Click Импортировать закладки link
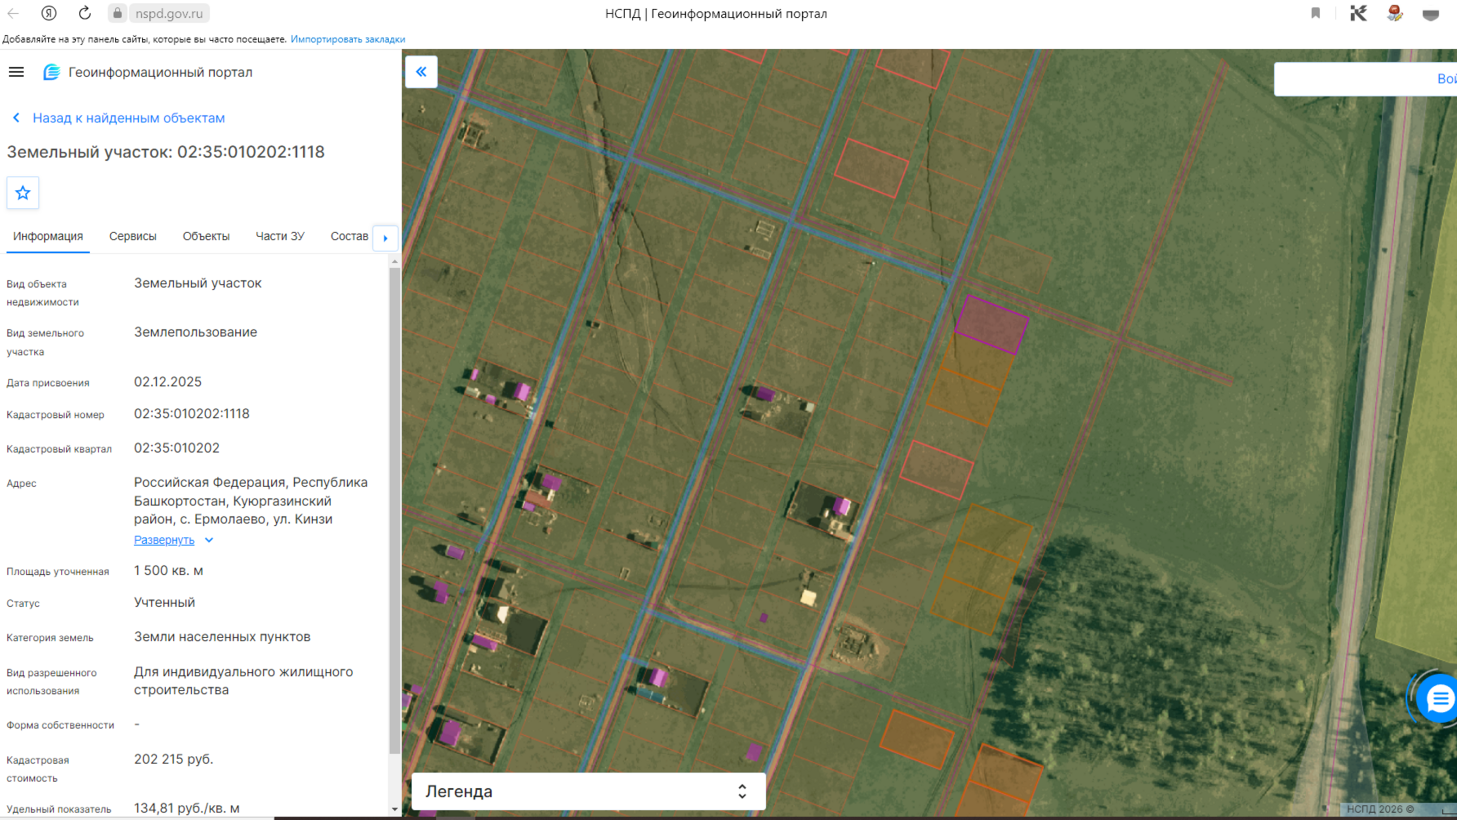 point(348,39)
